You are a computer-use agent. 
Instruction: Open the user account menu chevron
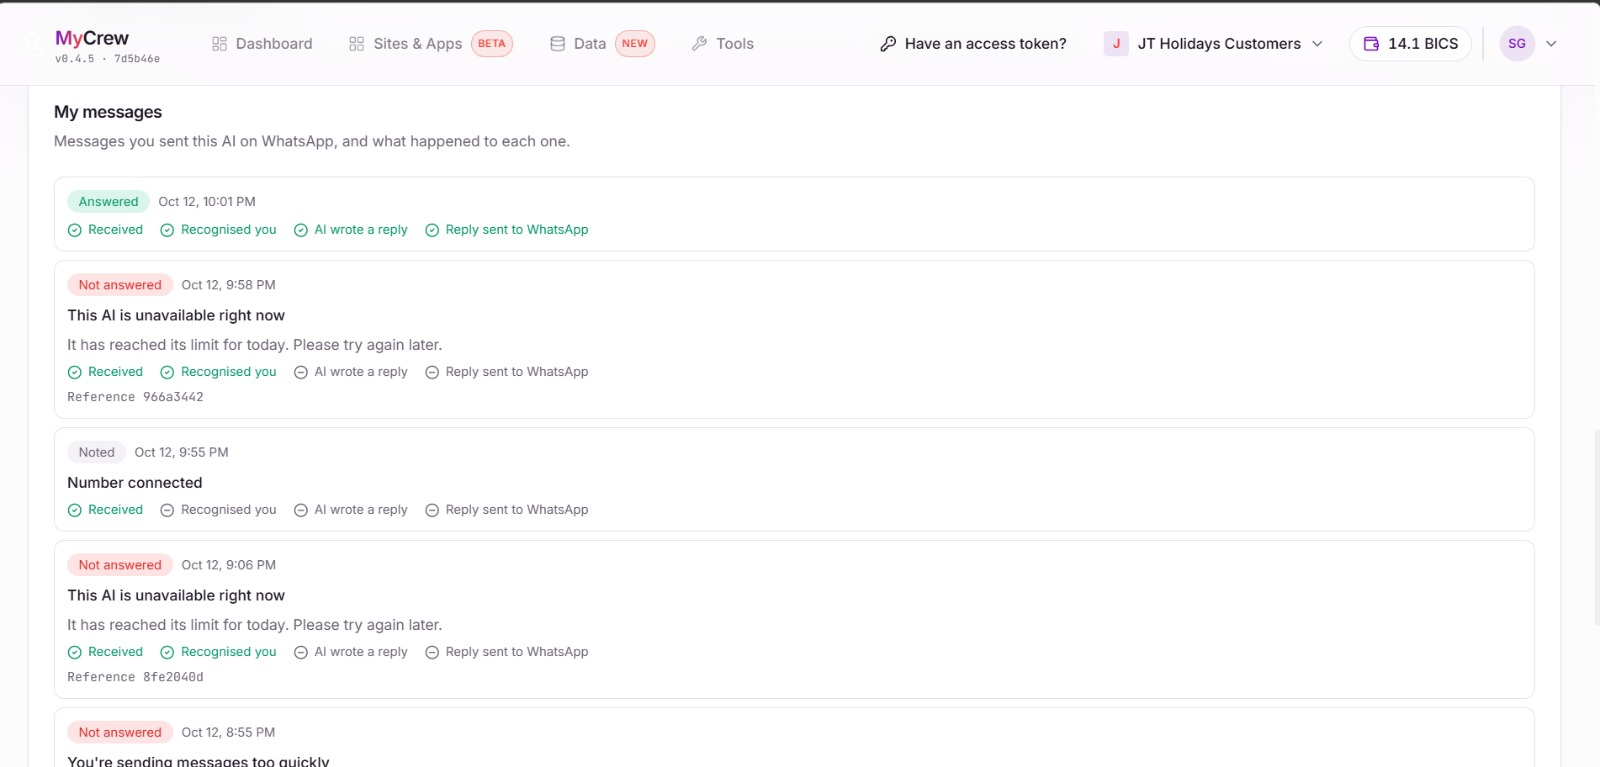(1552, 44)
